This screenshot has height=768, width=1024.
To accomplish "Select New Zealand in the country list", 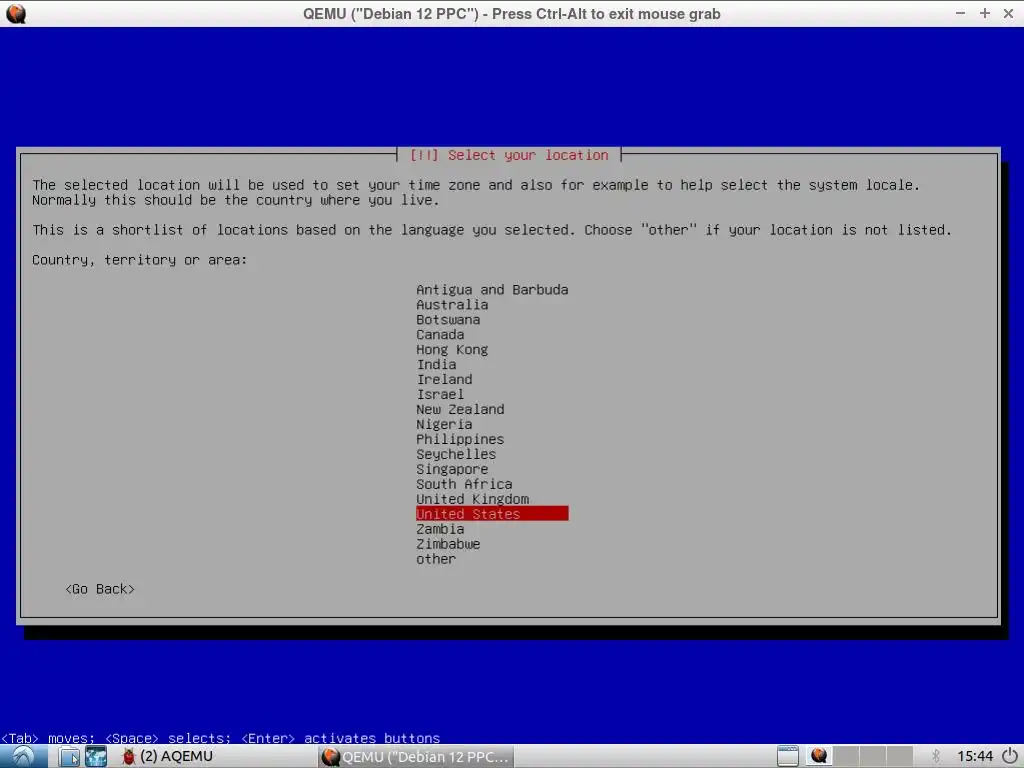I will click(x=460, y=409).
